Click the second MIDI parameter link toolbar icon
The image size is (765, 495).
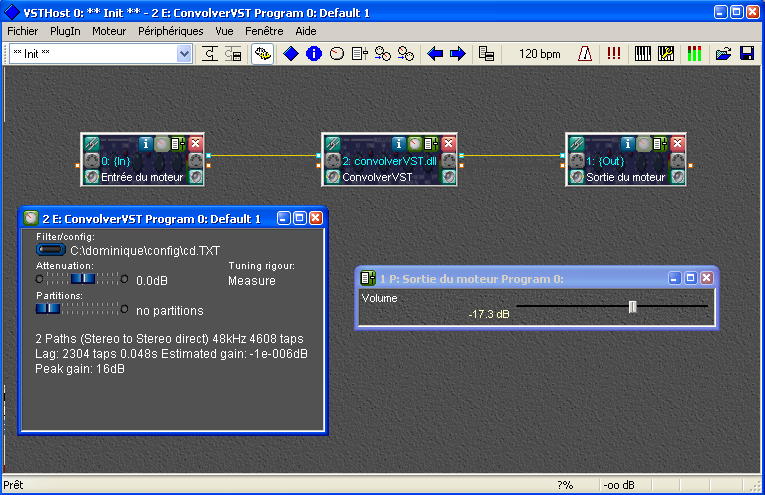(x=405, y=54)
